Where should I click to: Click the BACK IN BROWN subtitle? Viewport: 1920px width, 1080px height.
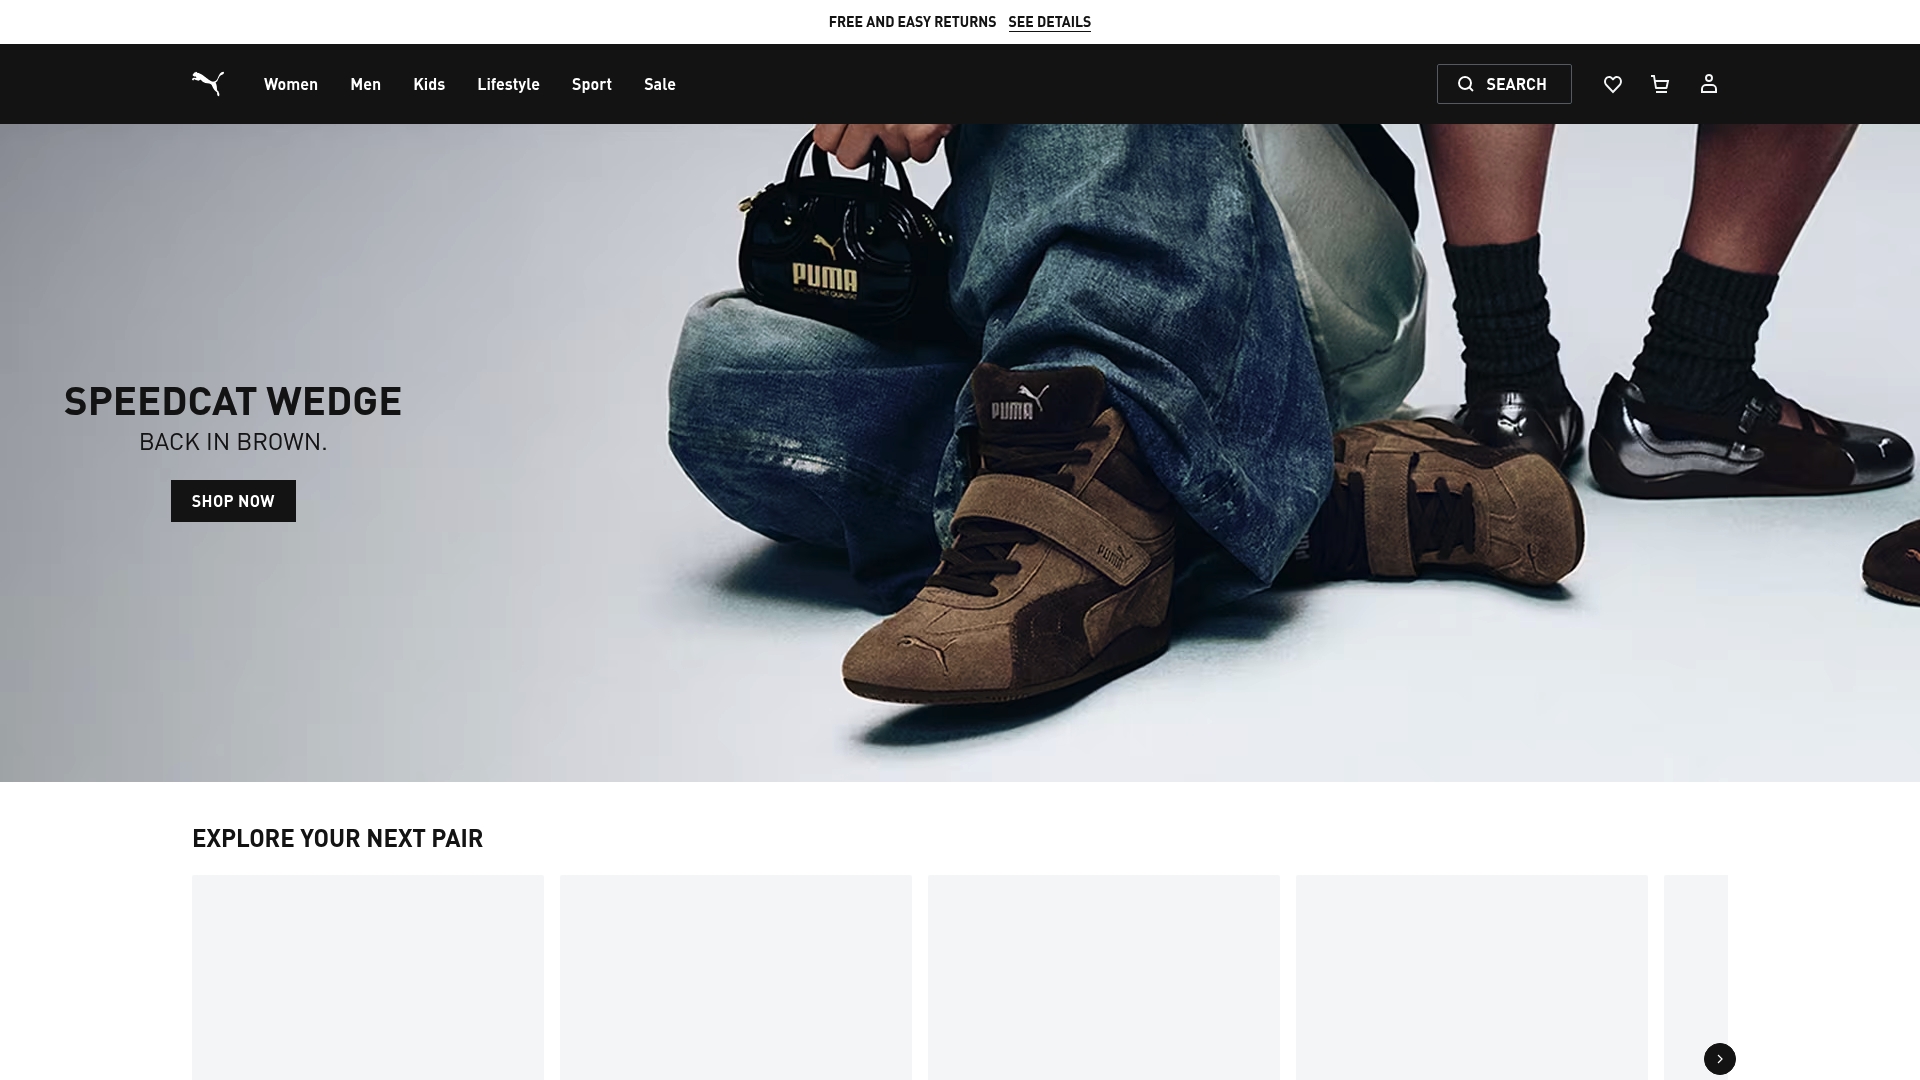233,442
